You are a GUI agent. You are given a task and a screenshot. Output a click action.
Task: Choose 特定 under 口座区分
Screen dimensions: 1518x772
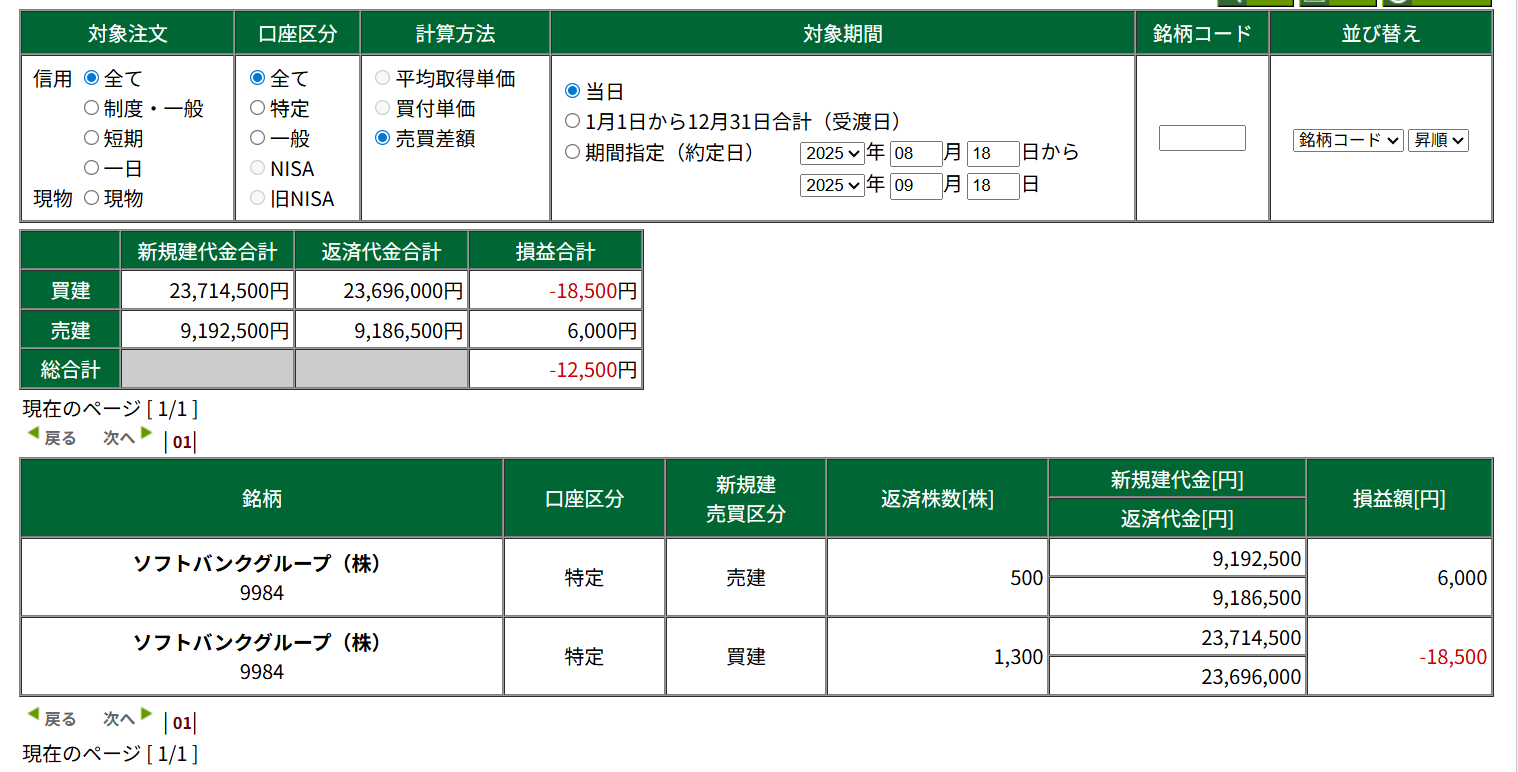click(258, 108)
